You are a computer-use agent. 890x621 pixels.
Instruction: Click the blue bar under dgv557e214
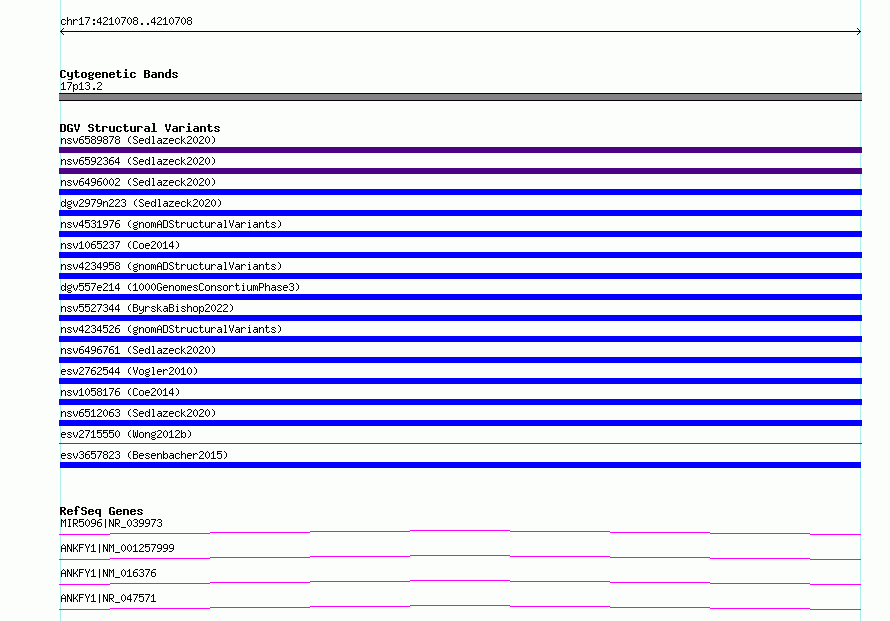(x=460, y=297)
